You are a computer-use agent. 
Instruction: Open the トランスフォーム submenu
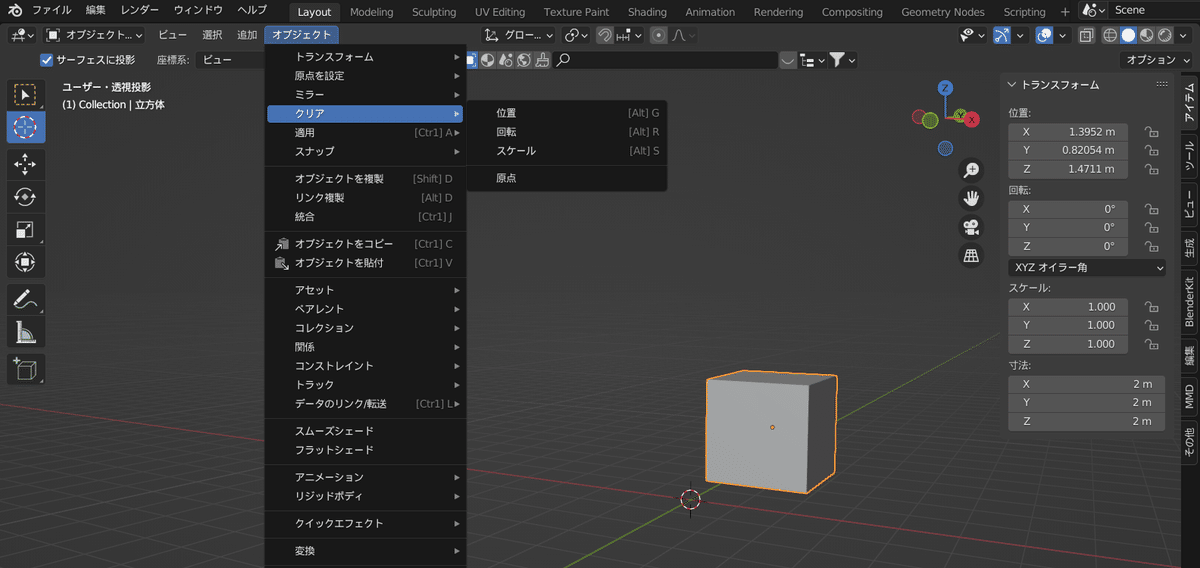pyautogui.click(x=364, y=57)
